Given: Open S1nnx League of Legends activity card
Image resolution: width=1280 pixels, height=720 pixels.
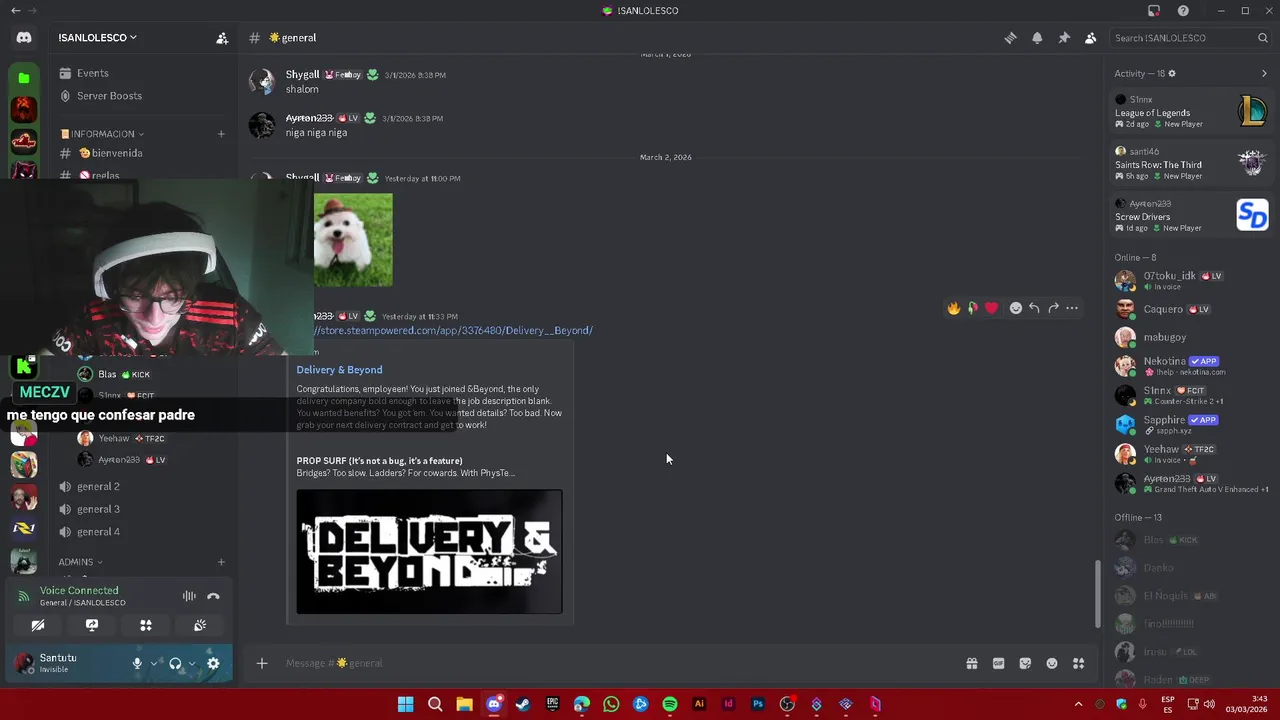Looking at the screenshot, I should click(x=1191, y=111).
